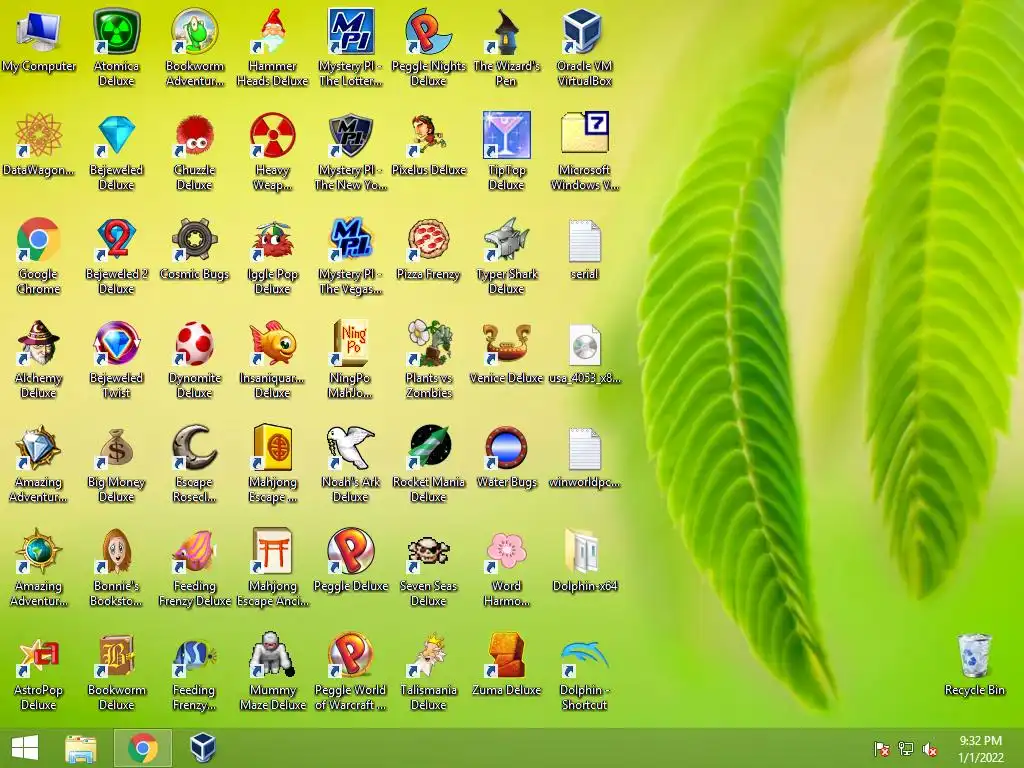
Task: Open the Windows Start button
Action: [25, 748]
